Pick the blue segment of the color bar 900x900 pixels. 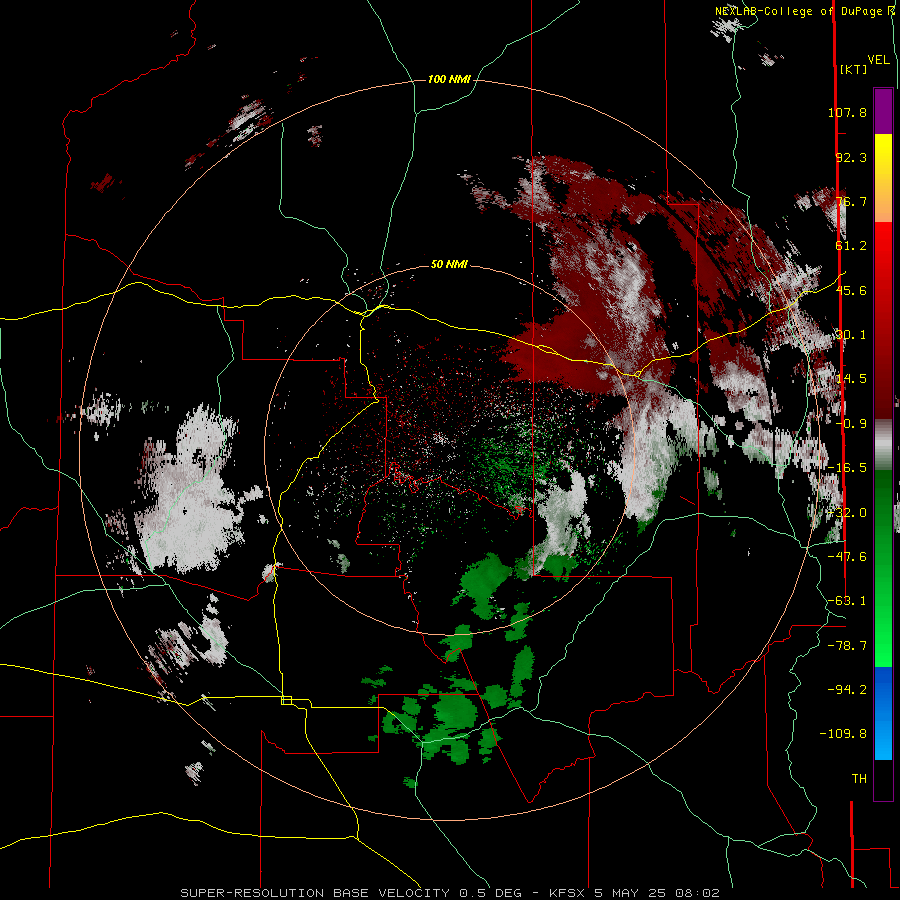883,713
